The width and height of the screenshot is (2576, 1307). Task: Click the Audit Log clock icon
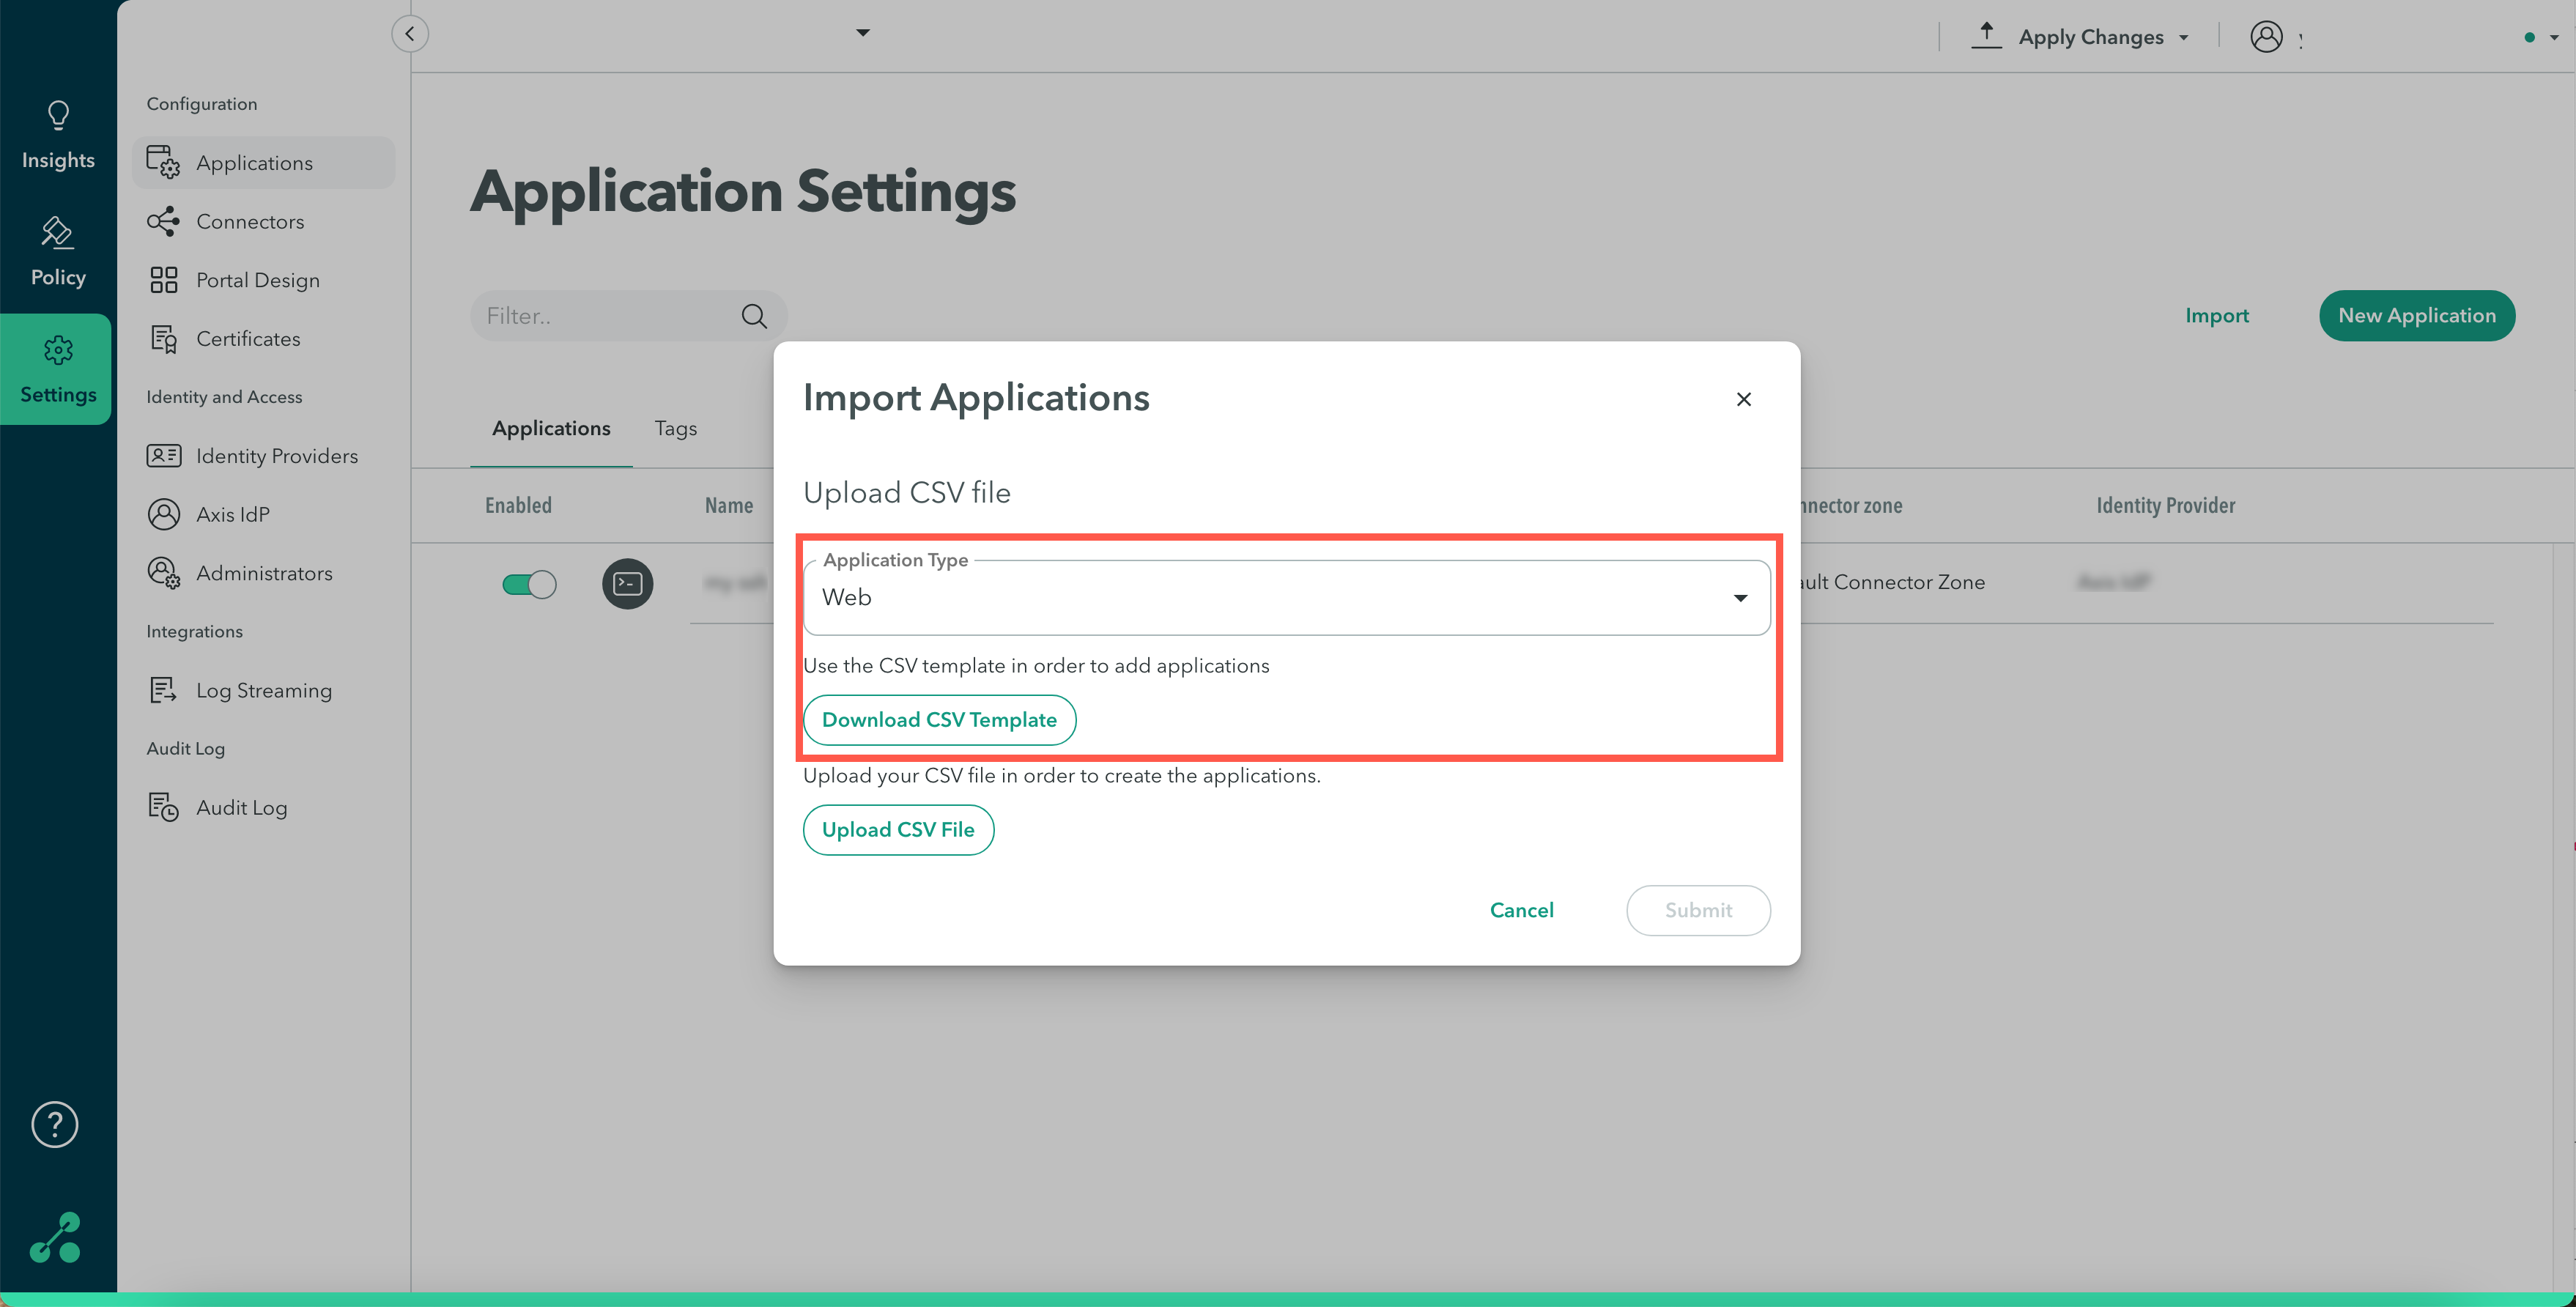pos(163,807)
